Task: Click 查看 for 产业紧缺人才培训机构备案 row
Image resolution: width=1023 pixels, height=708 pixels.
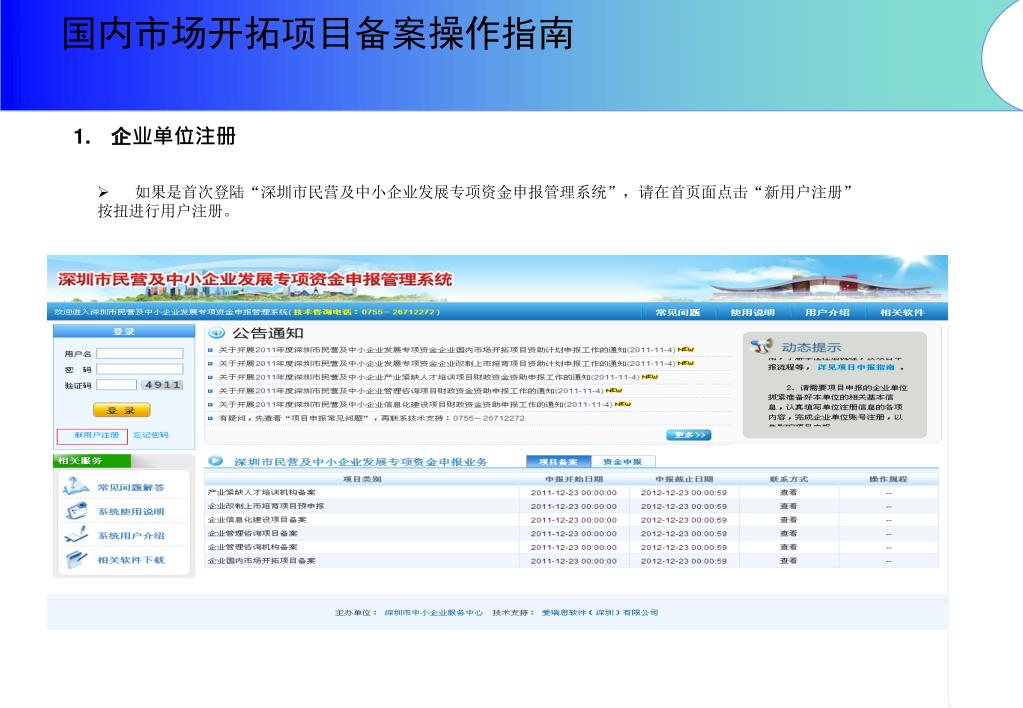Action: (x=788, y=493)
